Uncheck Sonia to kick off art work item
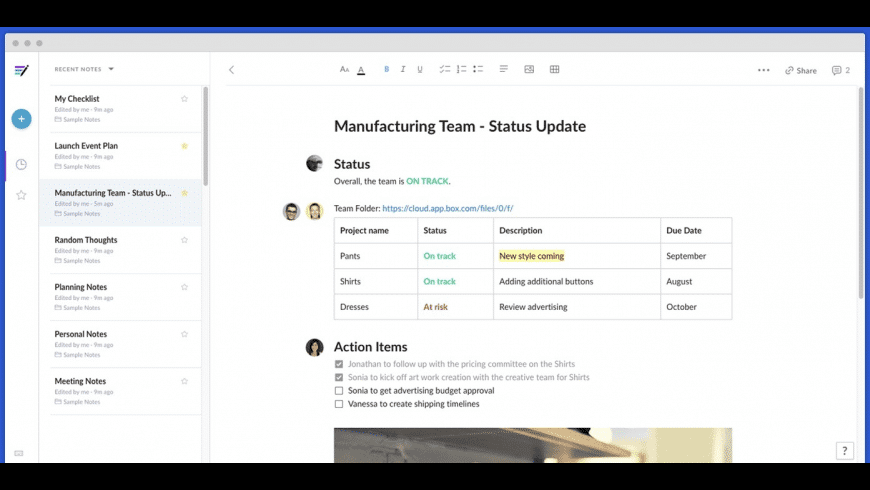The width and height of the screenshot is (870, 490). [339, 377]
